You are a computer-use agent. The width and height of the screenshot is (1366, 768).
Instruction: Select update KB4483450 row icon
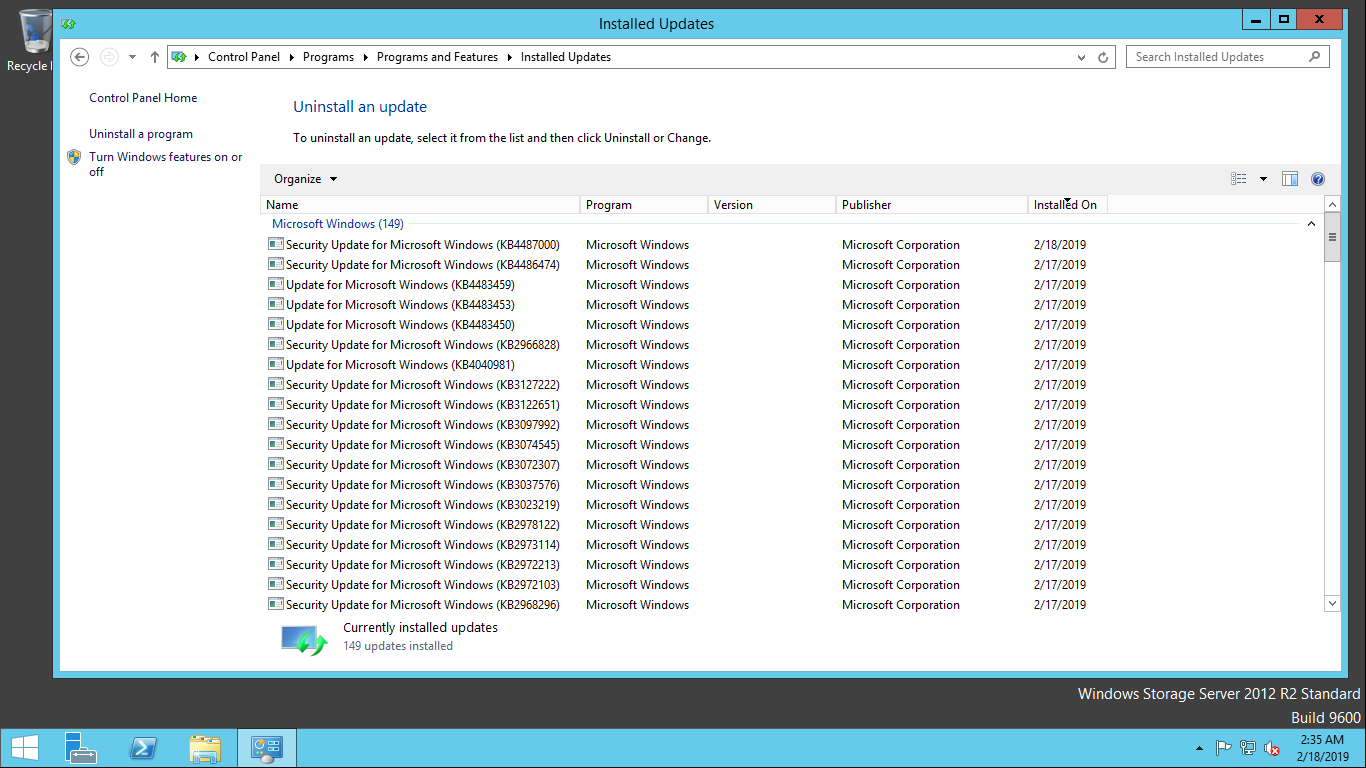pos(276,324)
